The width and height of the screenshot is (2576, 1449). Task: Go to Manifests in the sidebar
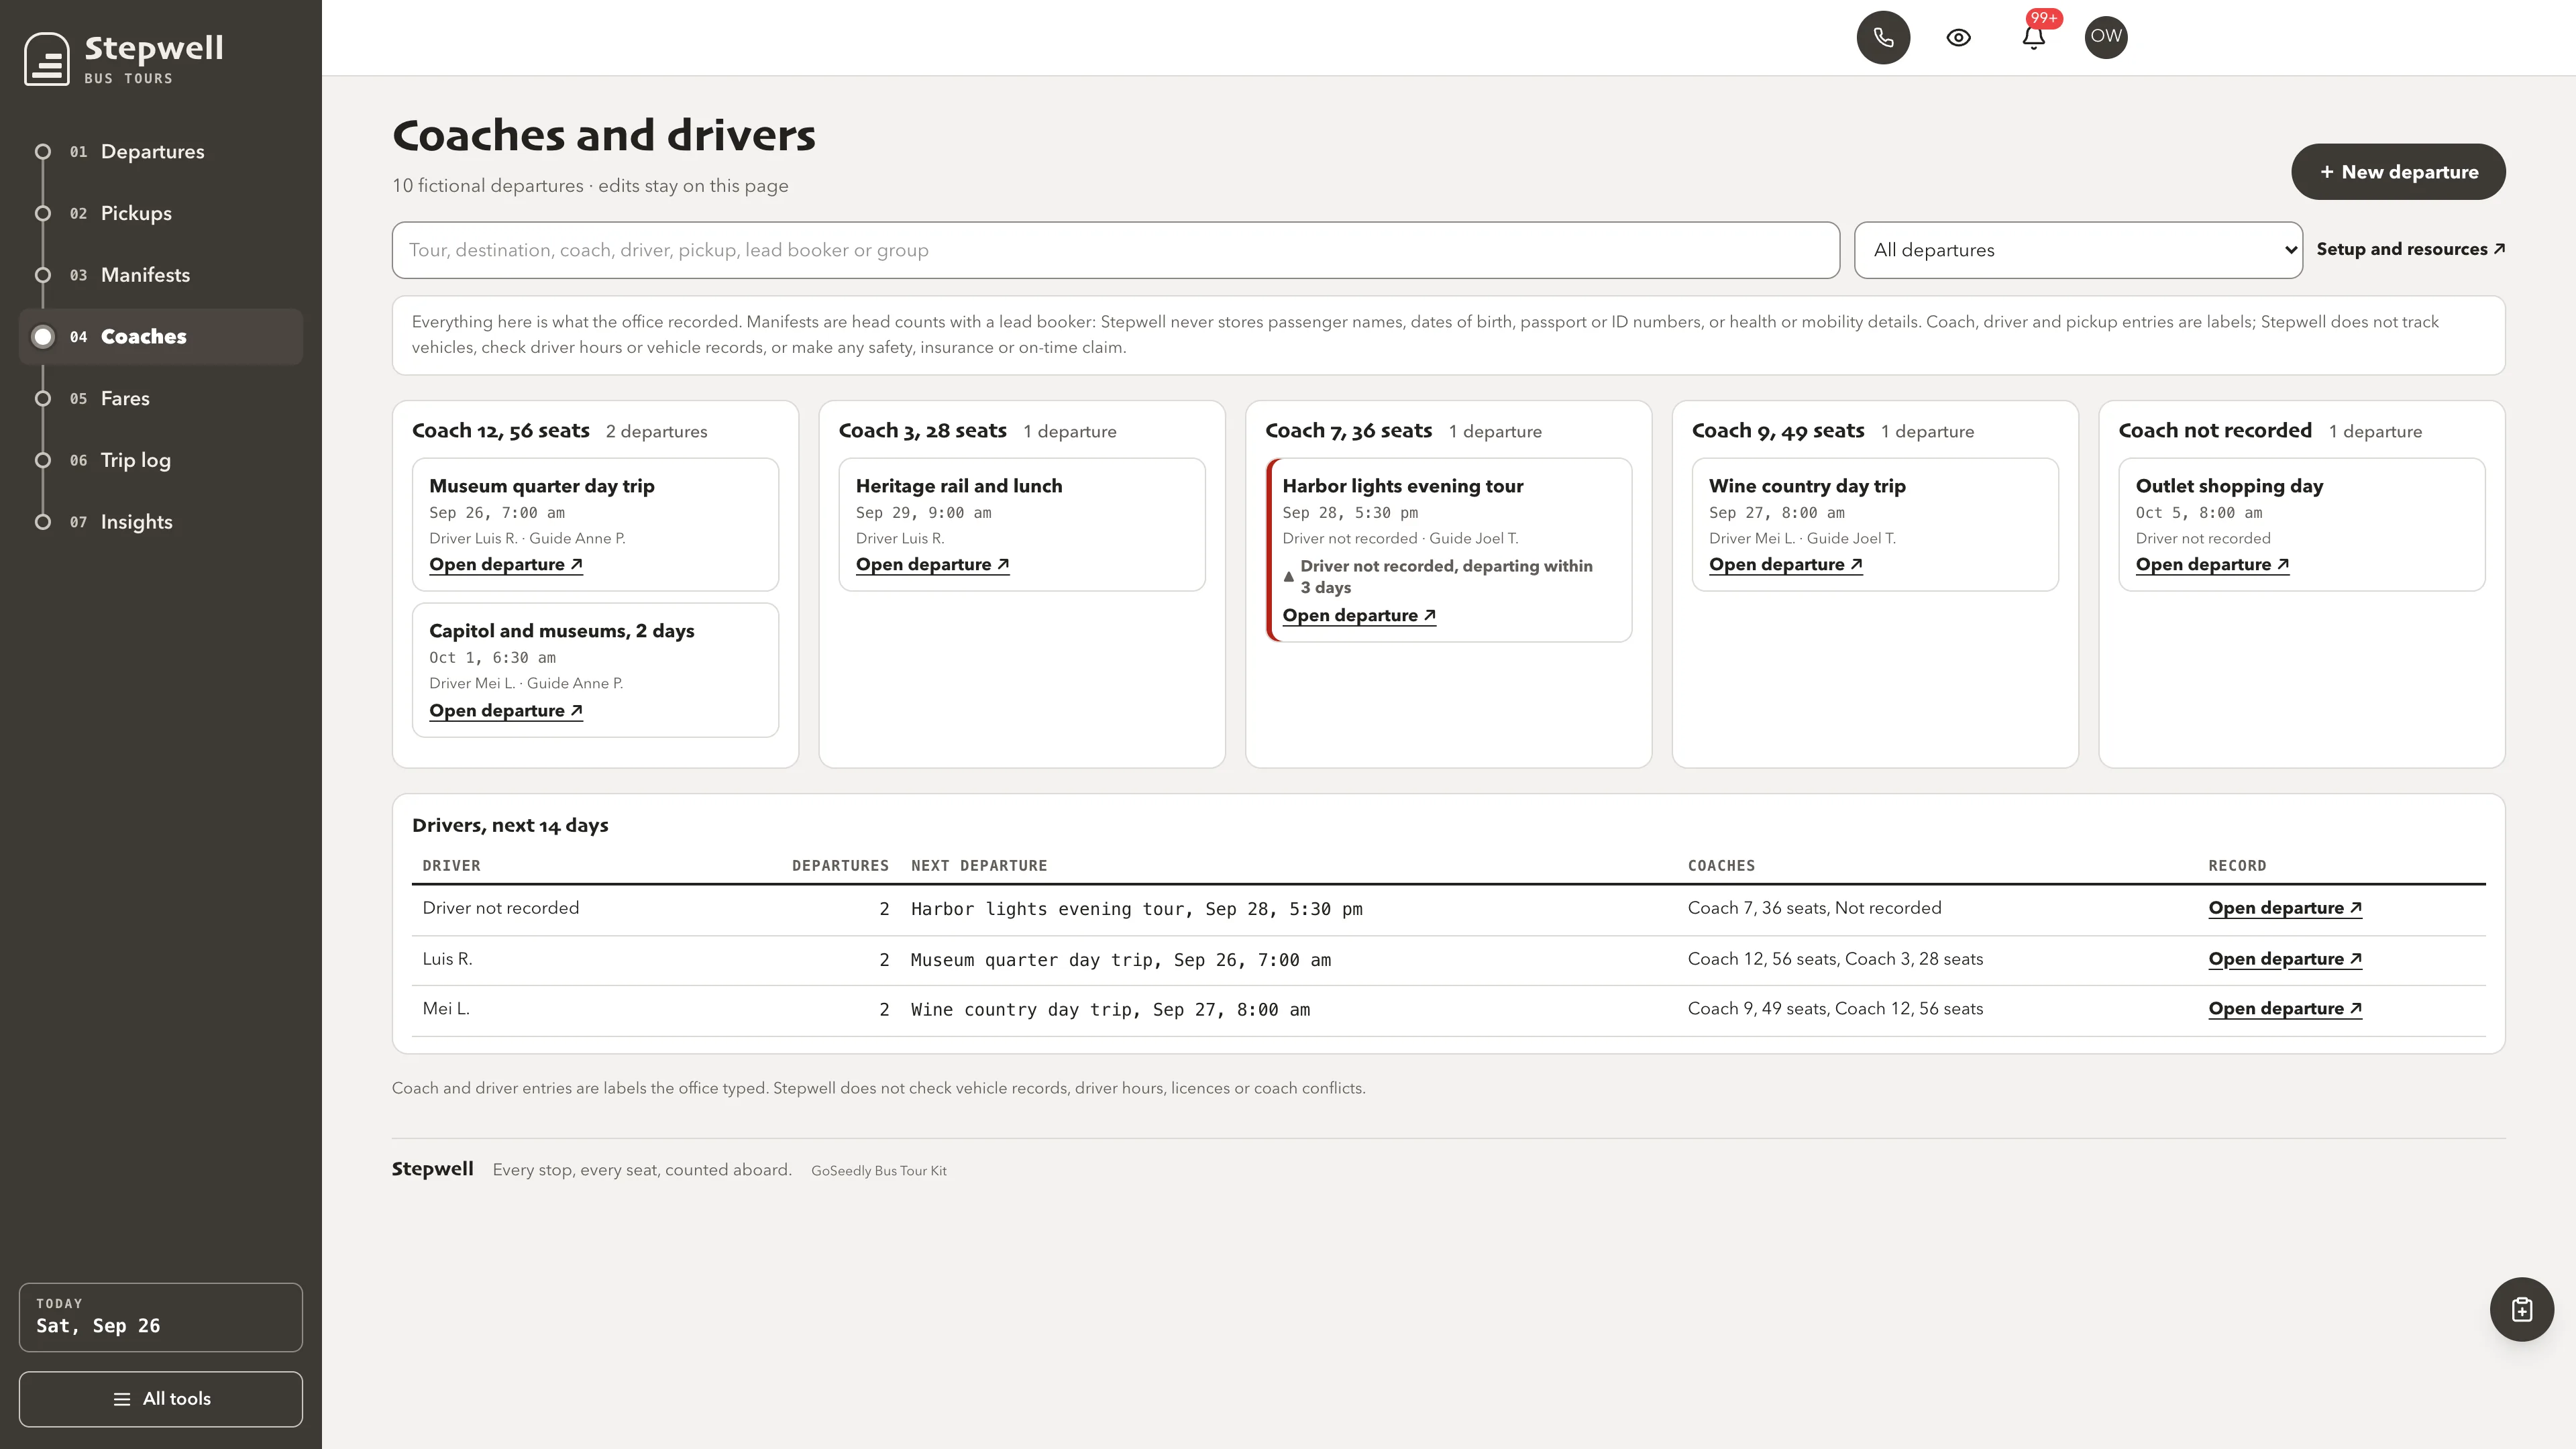pos(161,275)
